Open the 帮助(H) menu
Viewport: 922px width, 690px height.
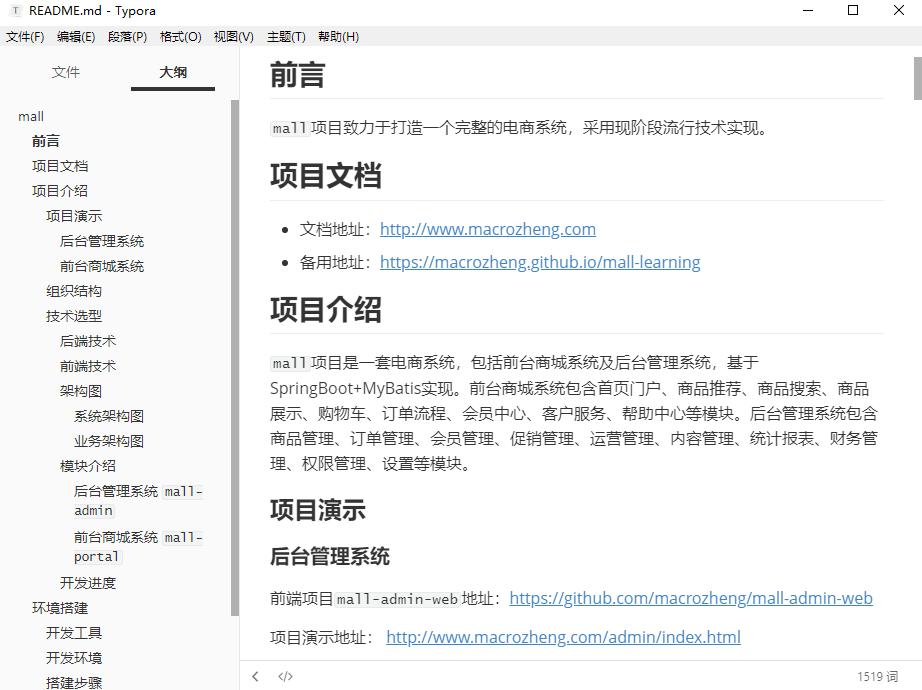tap(338, 37)
